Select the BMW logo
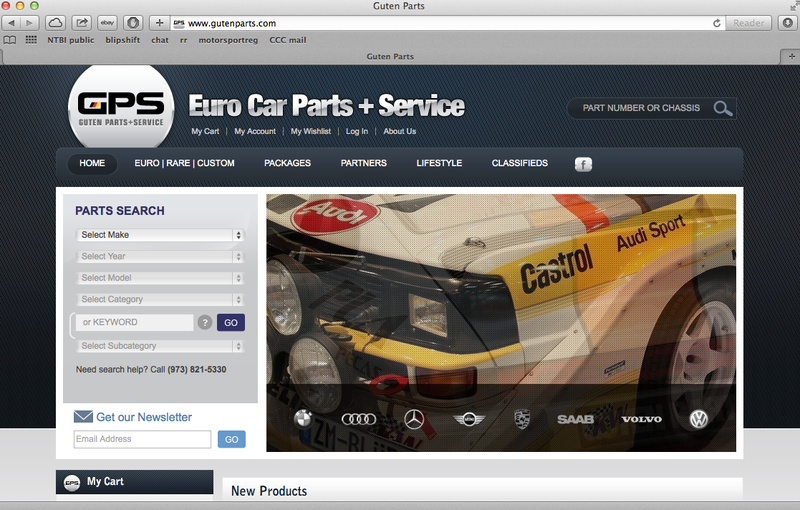 (x=303, y=419)
